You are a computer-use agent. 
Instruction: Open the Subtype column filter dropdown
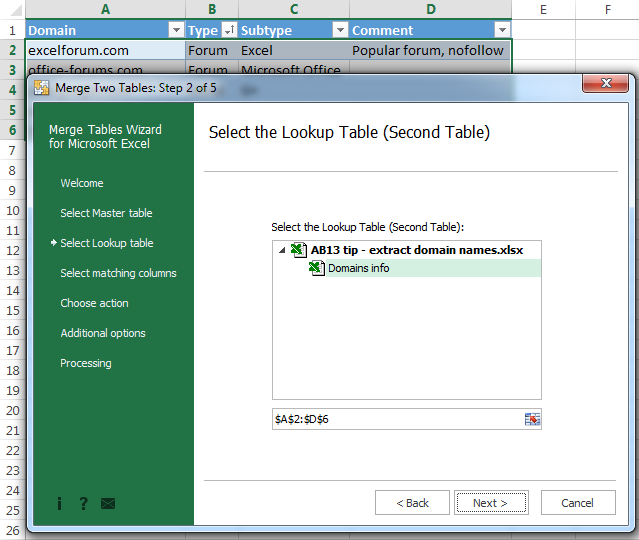coord(339,30)
